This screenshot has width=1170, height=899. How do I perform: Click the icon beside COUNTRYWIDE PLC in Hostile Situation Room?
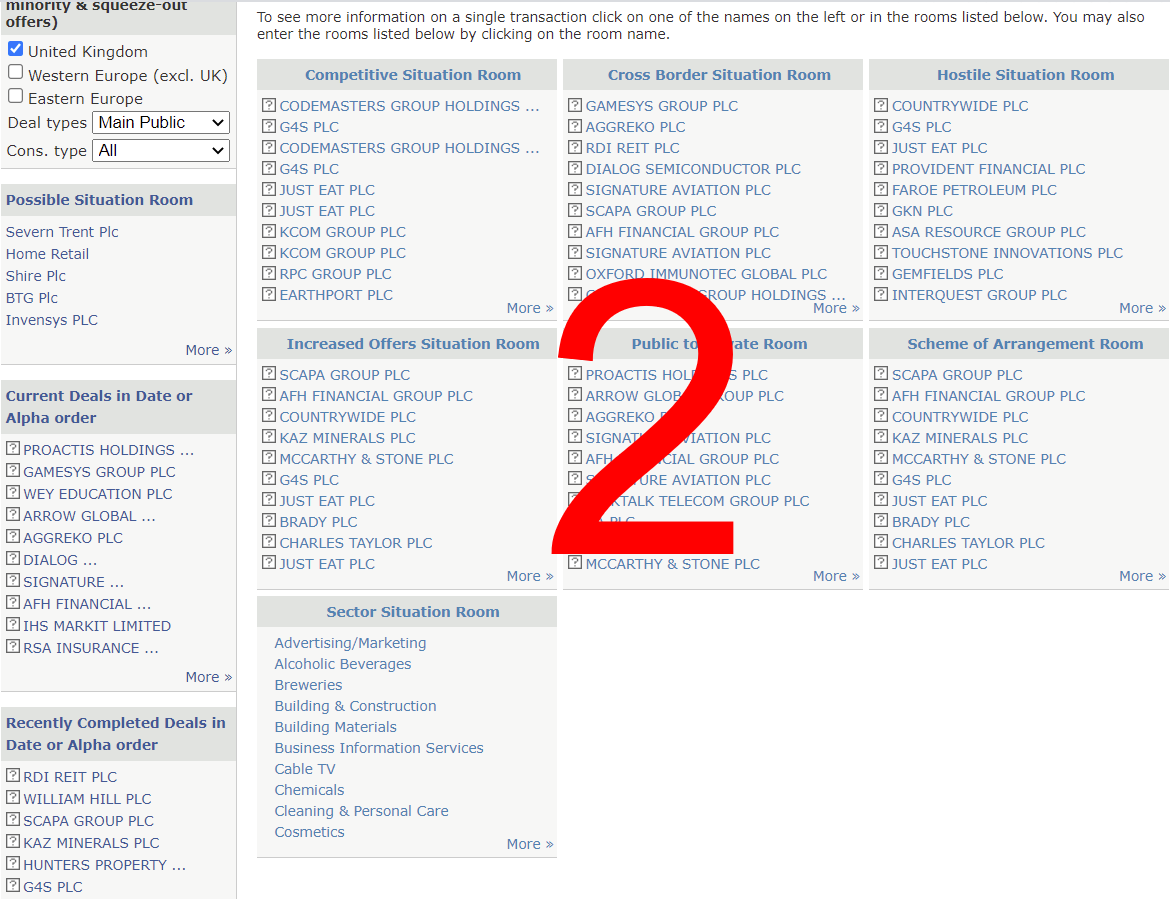point(881,105)
